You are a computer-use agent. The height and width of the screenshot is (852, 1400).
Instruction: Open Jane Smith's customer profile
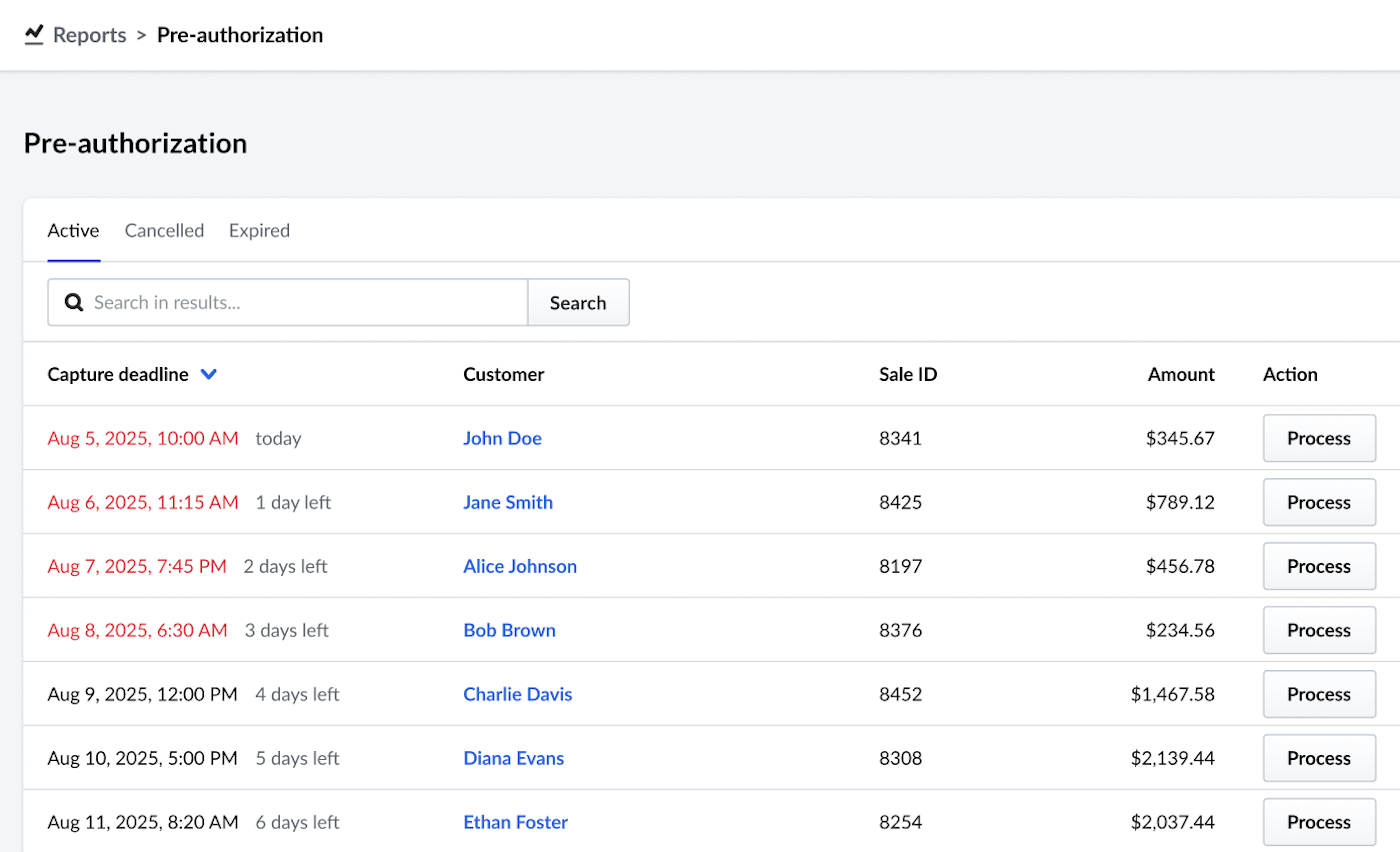tap(508, 502)
